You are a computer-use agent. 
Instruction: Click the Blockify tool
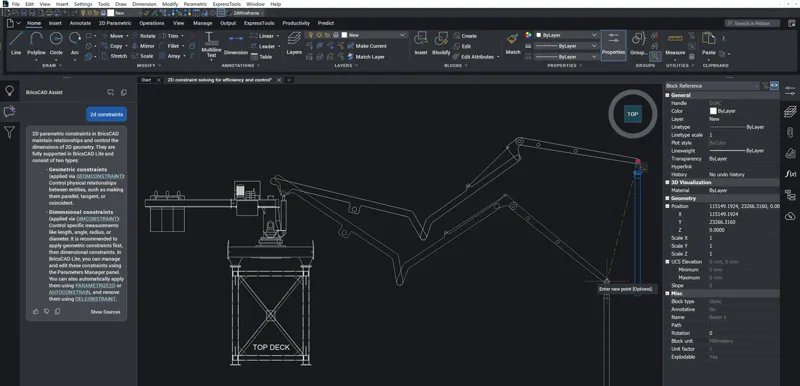tap(441, 43)
